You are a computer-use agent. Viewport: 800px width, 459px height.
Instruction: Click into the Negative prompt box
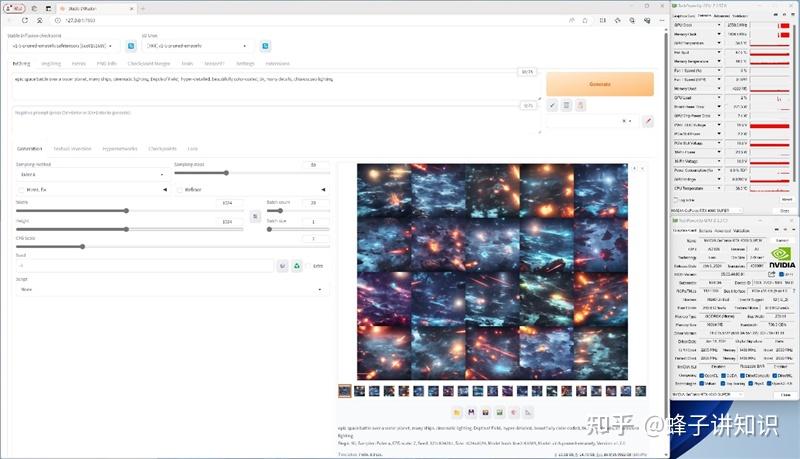(274, 120)
